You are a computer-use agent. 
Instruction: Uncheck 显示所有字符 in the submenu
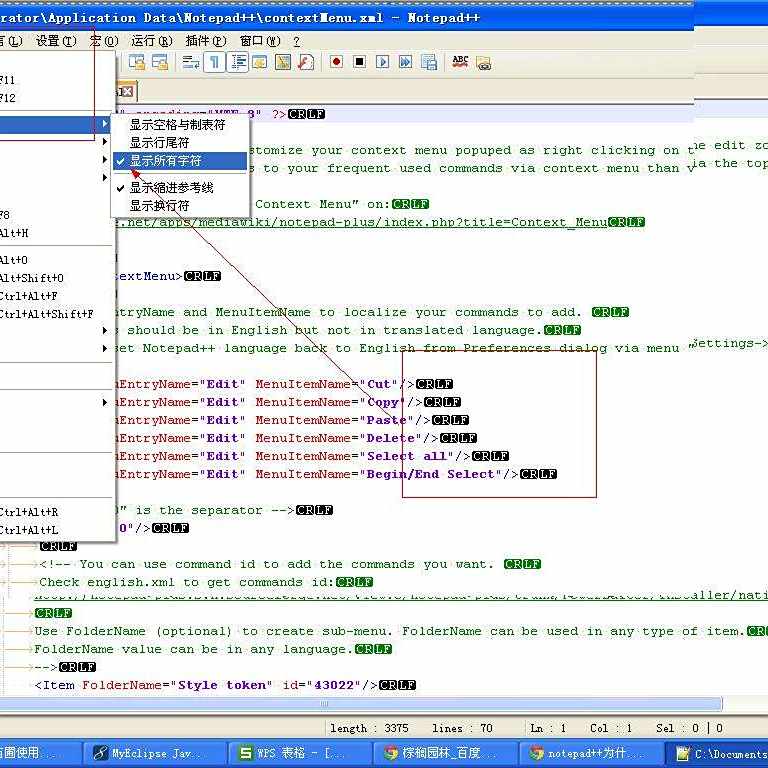coord(165,161)
